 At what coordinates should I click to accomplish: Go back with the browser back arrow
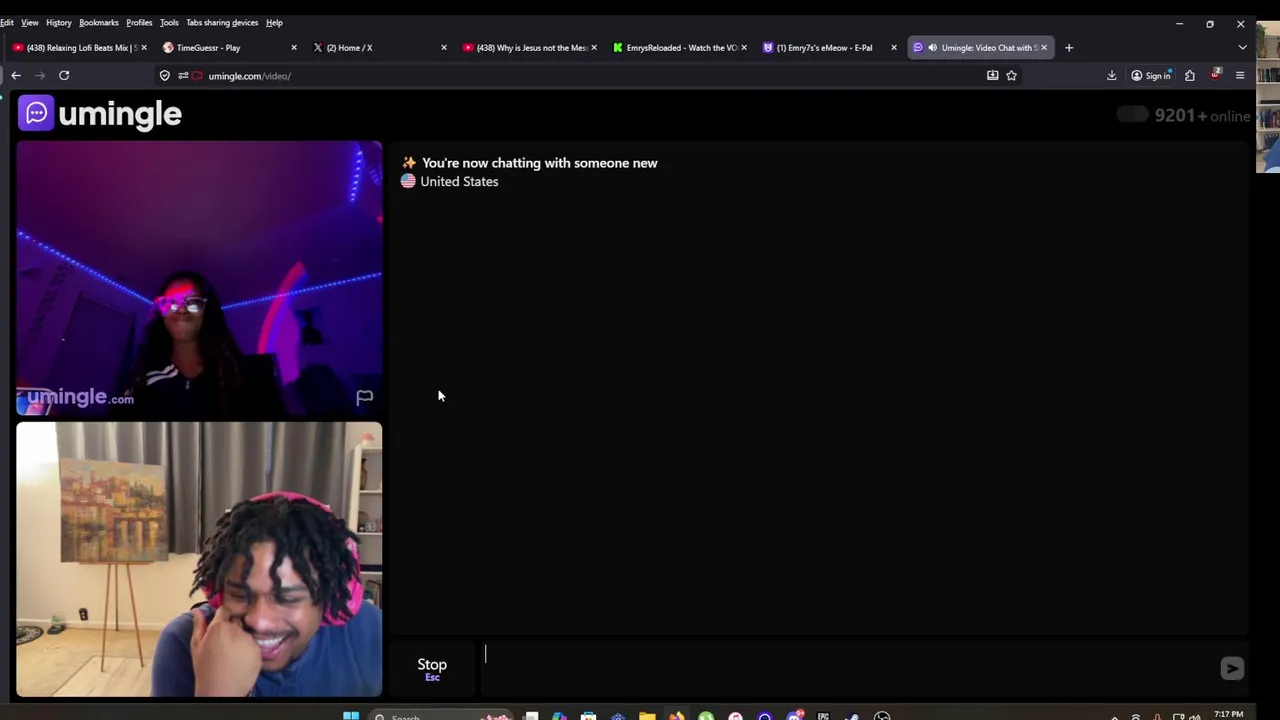(x=16, y=75)
